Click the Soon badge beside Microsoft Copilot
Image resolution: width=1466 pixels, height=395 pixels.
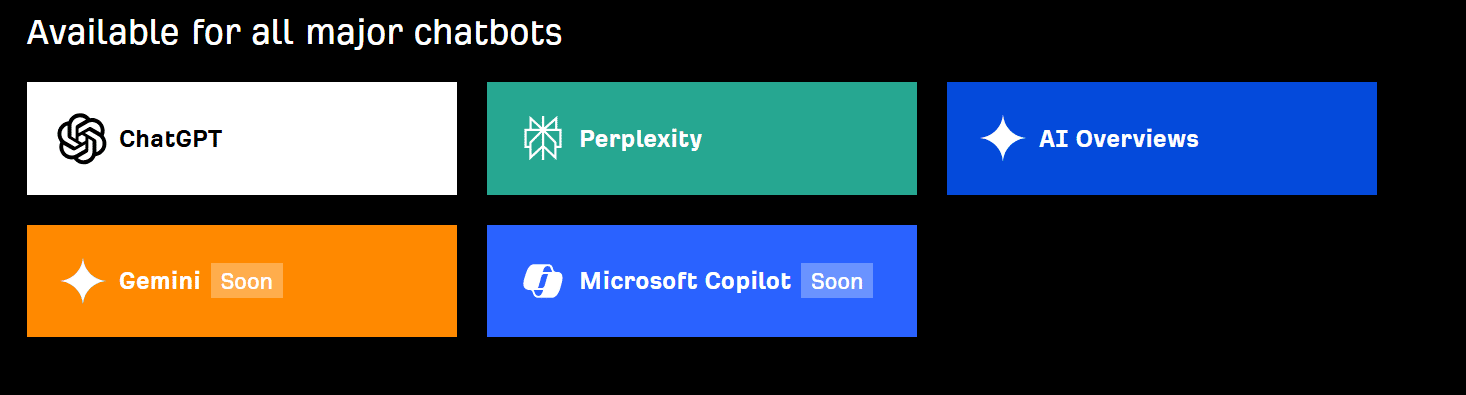click(x=837, y=281)
